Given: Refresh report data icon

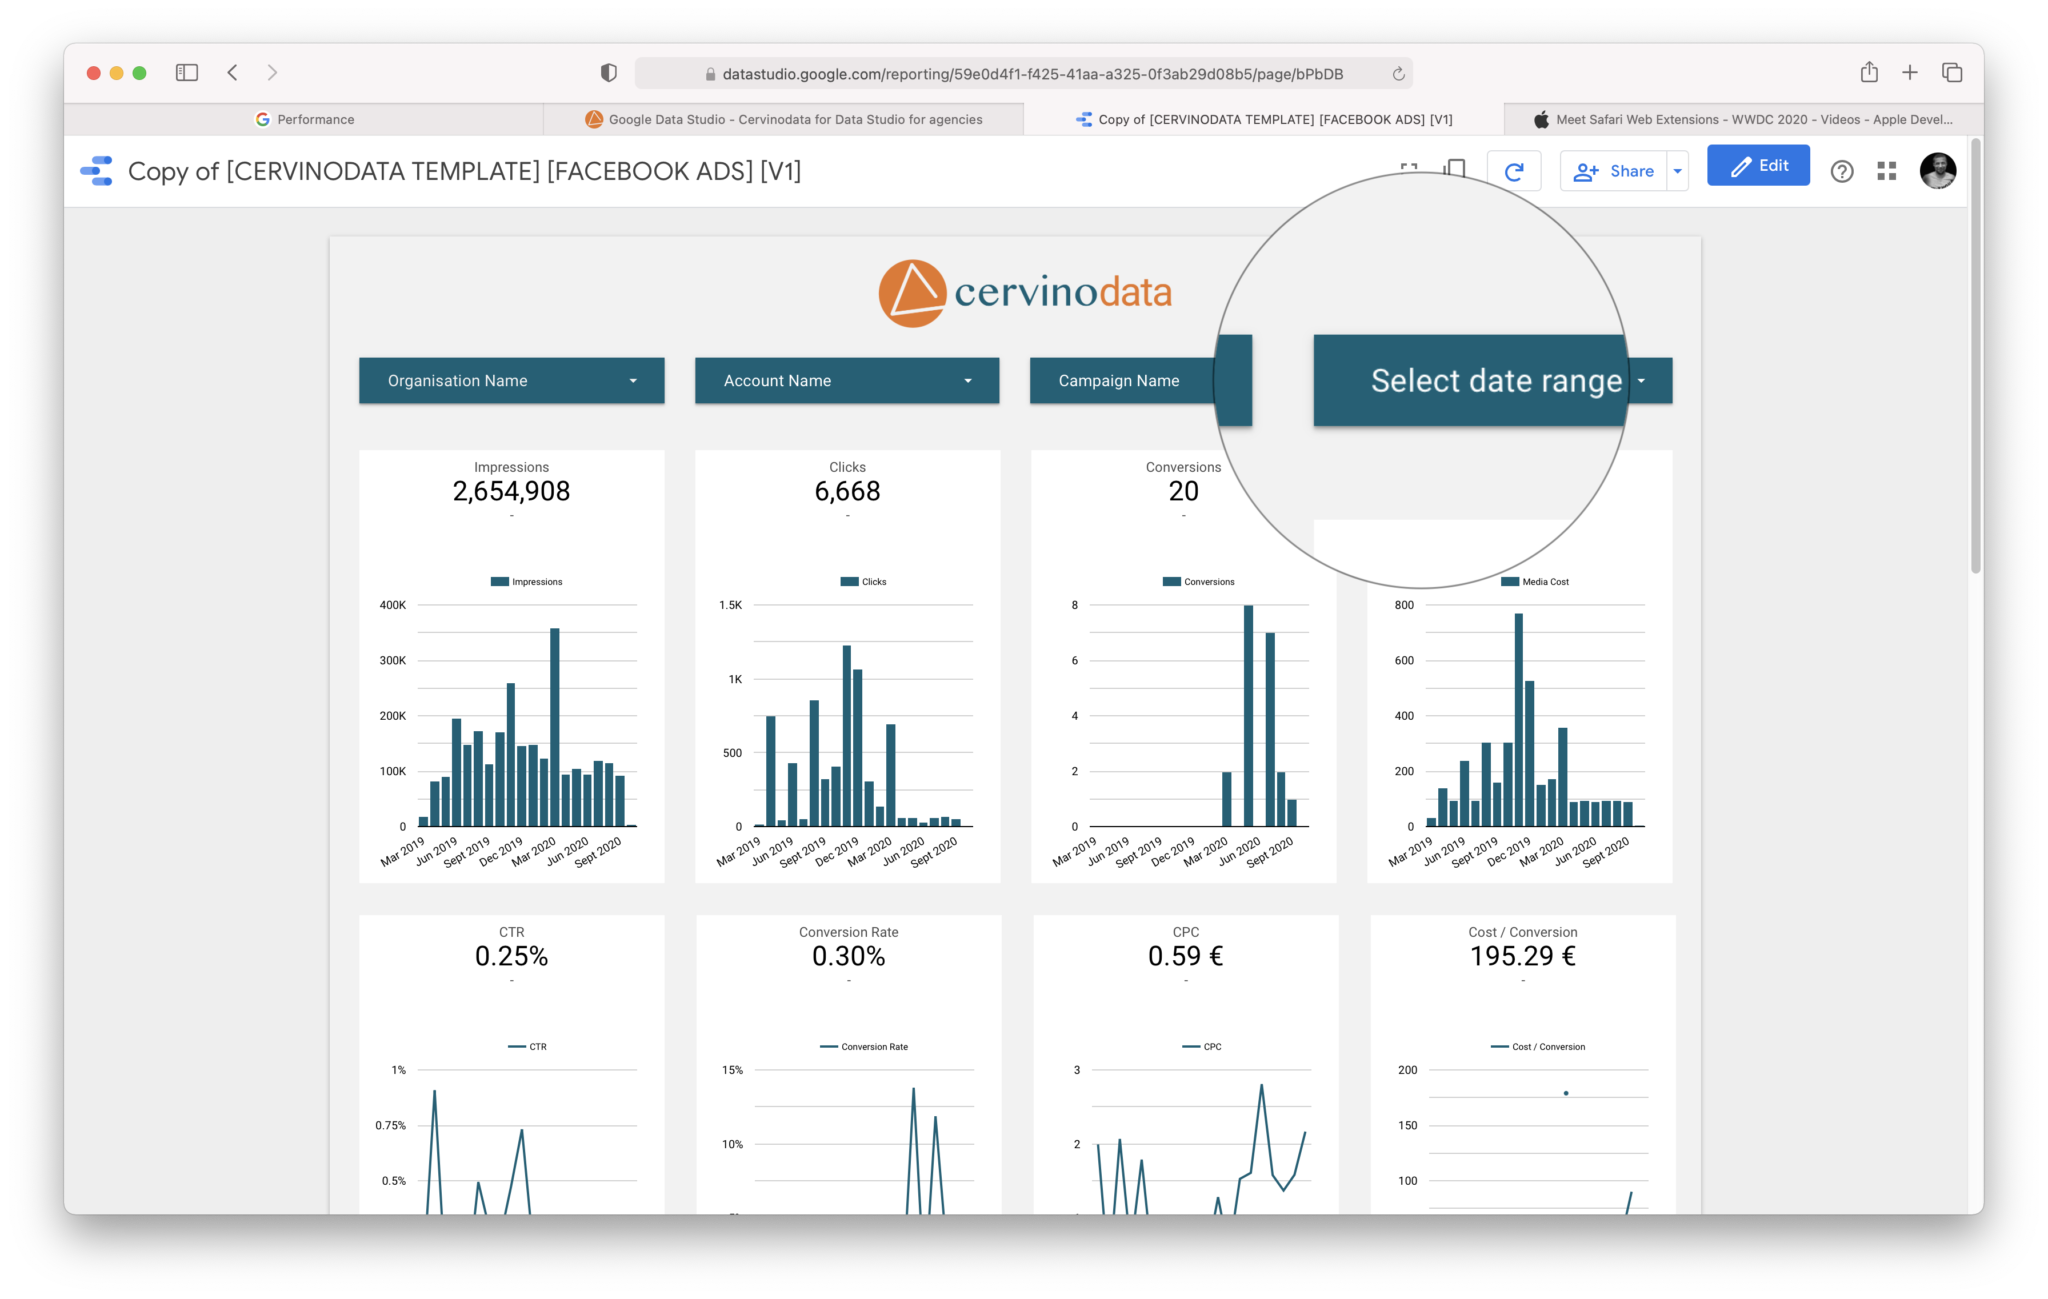Looking at the screenshot, I should 1514,171.
